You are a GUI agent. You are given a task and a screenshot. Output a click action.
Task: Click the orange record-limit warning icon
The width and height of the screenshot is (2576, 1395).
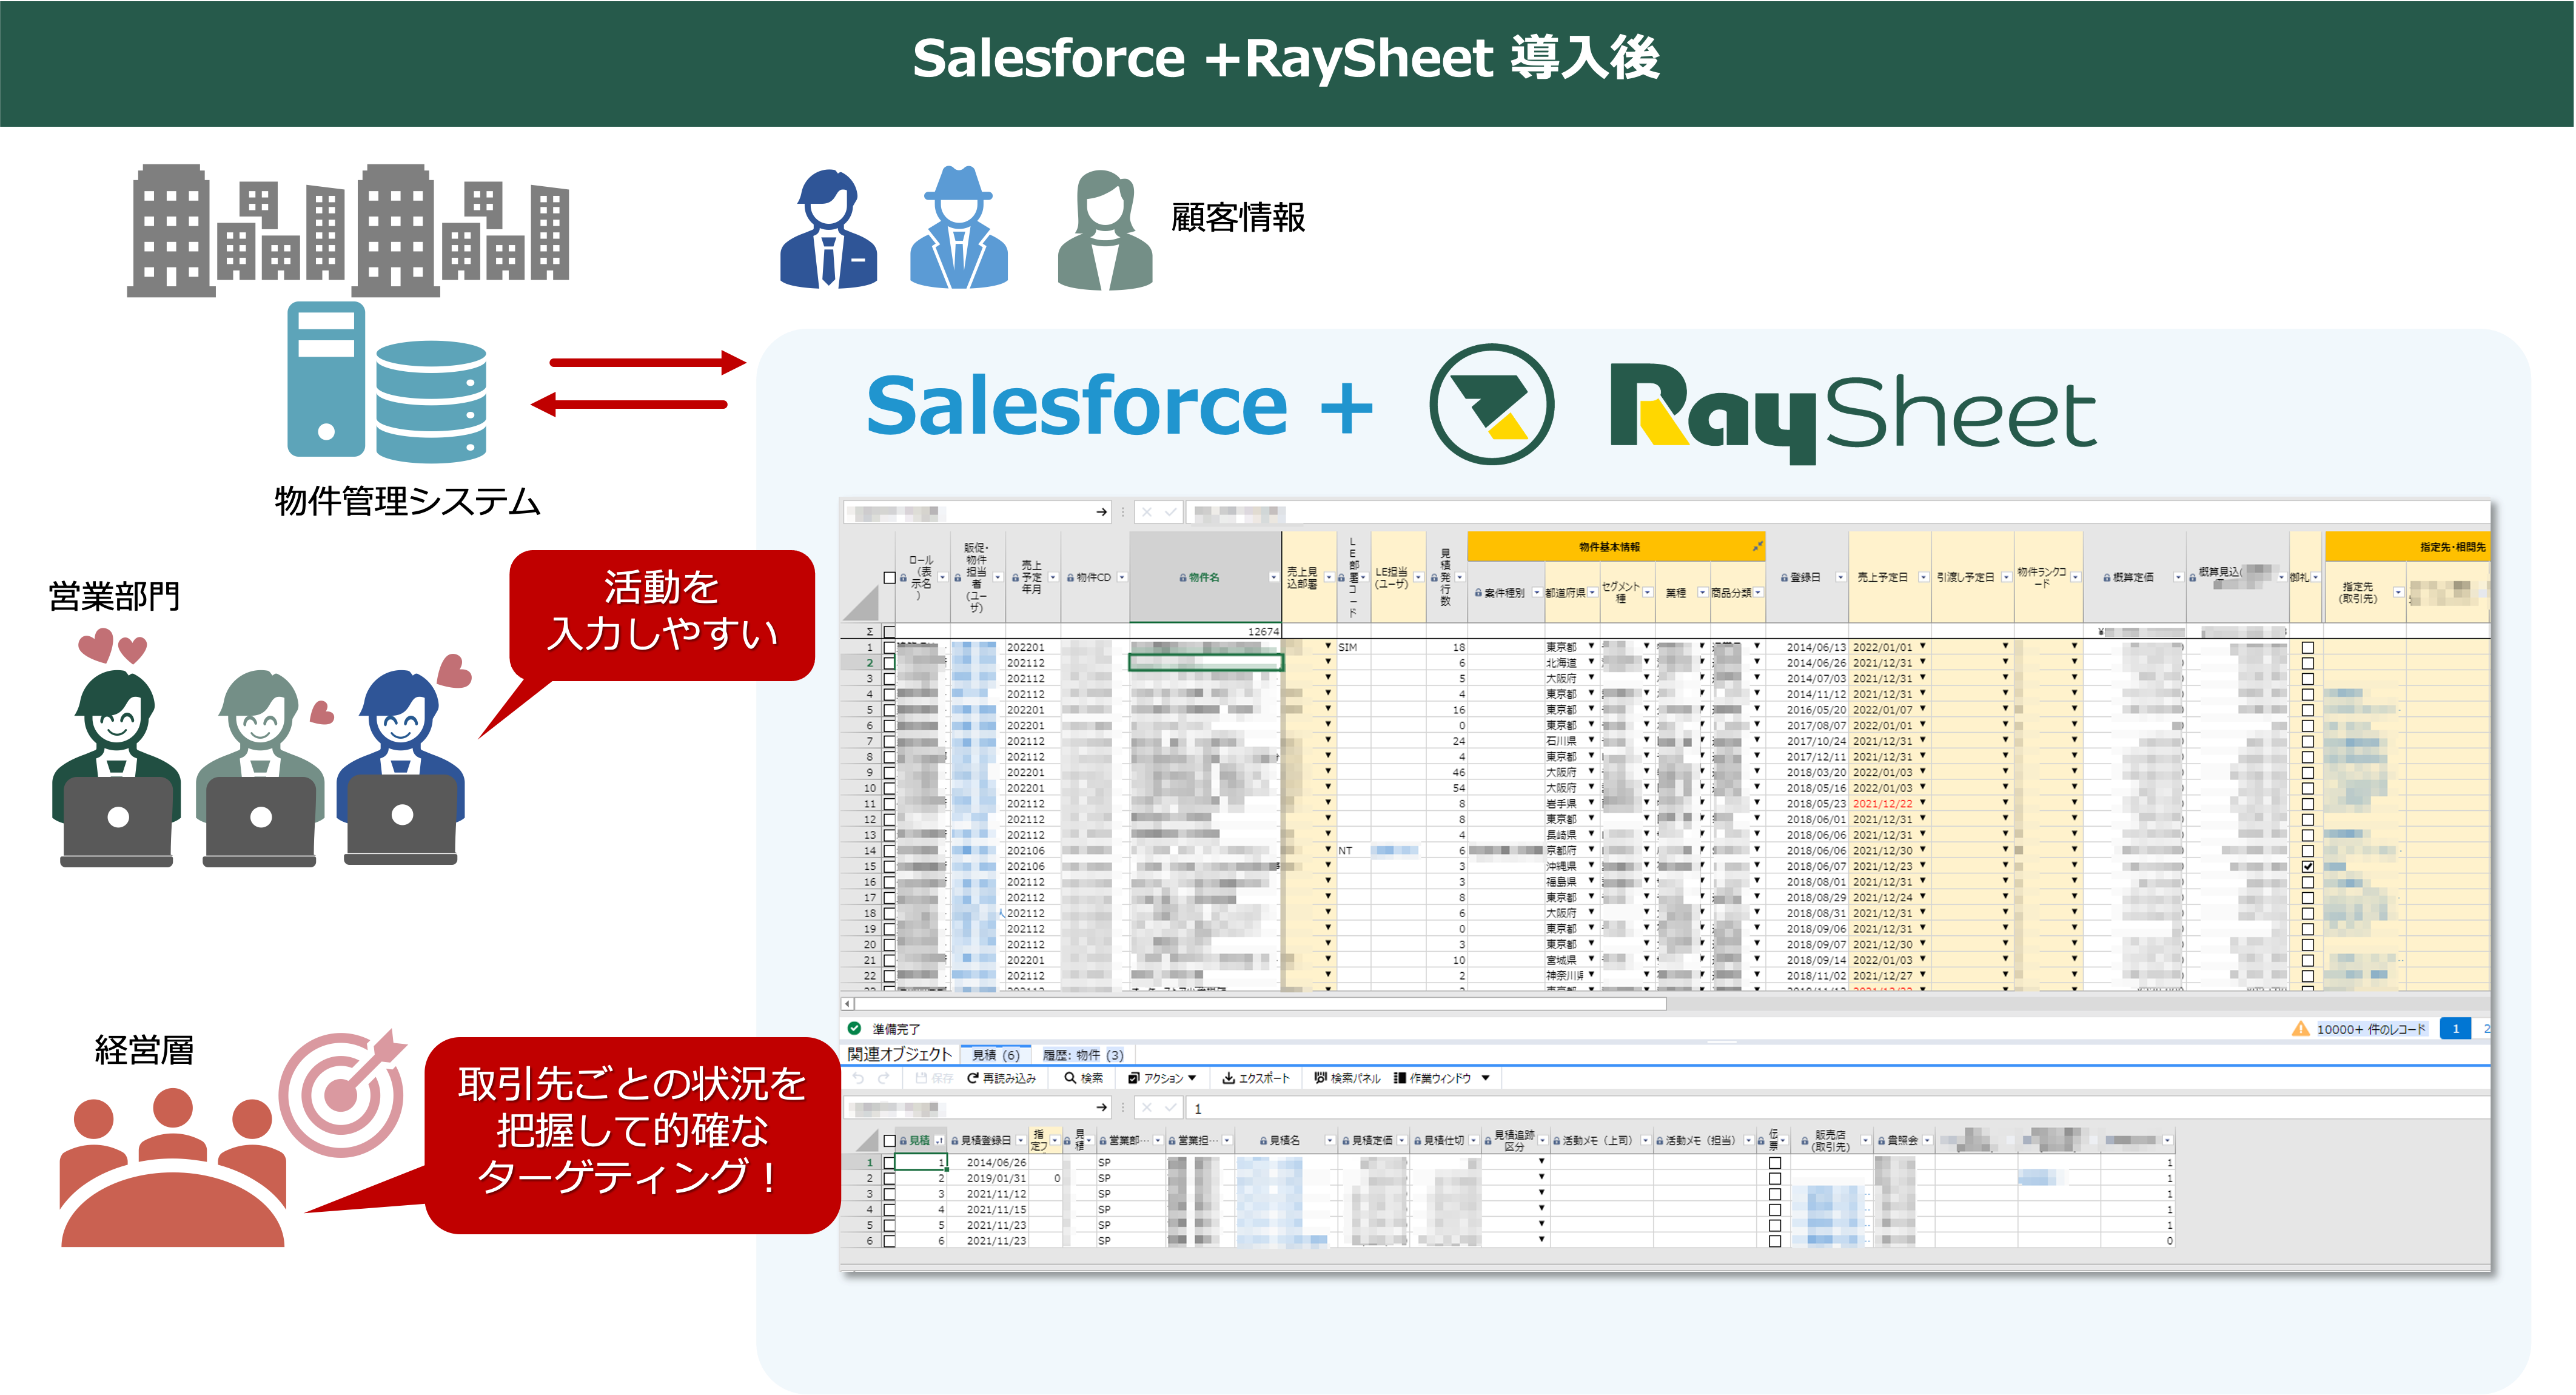pyautogui.click(x=2300, y=1028)
